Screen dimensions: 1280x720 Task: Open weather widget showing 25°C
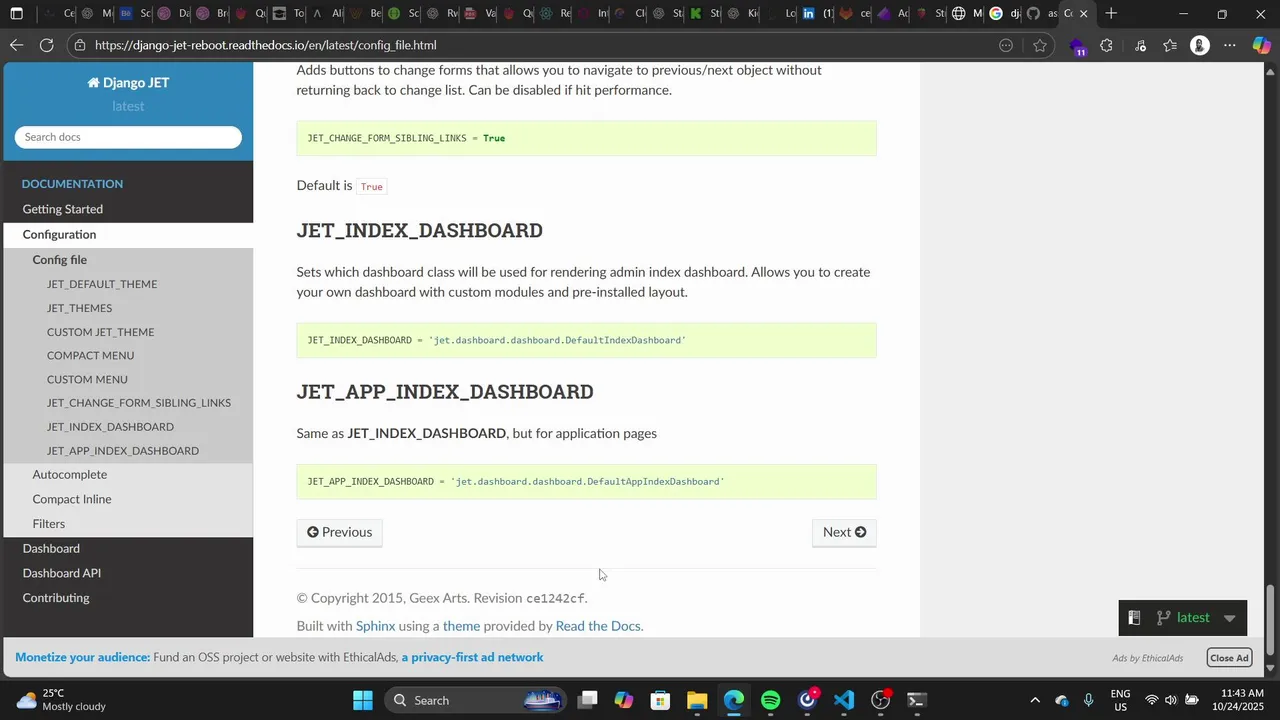(x=61, y=700)
